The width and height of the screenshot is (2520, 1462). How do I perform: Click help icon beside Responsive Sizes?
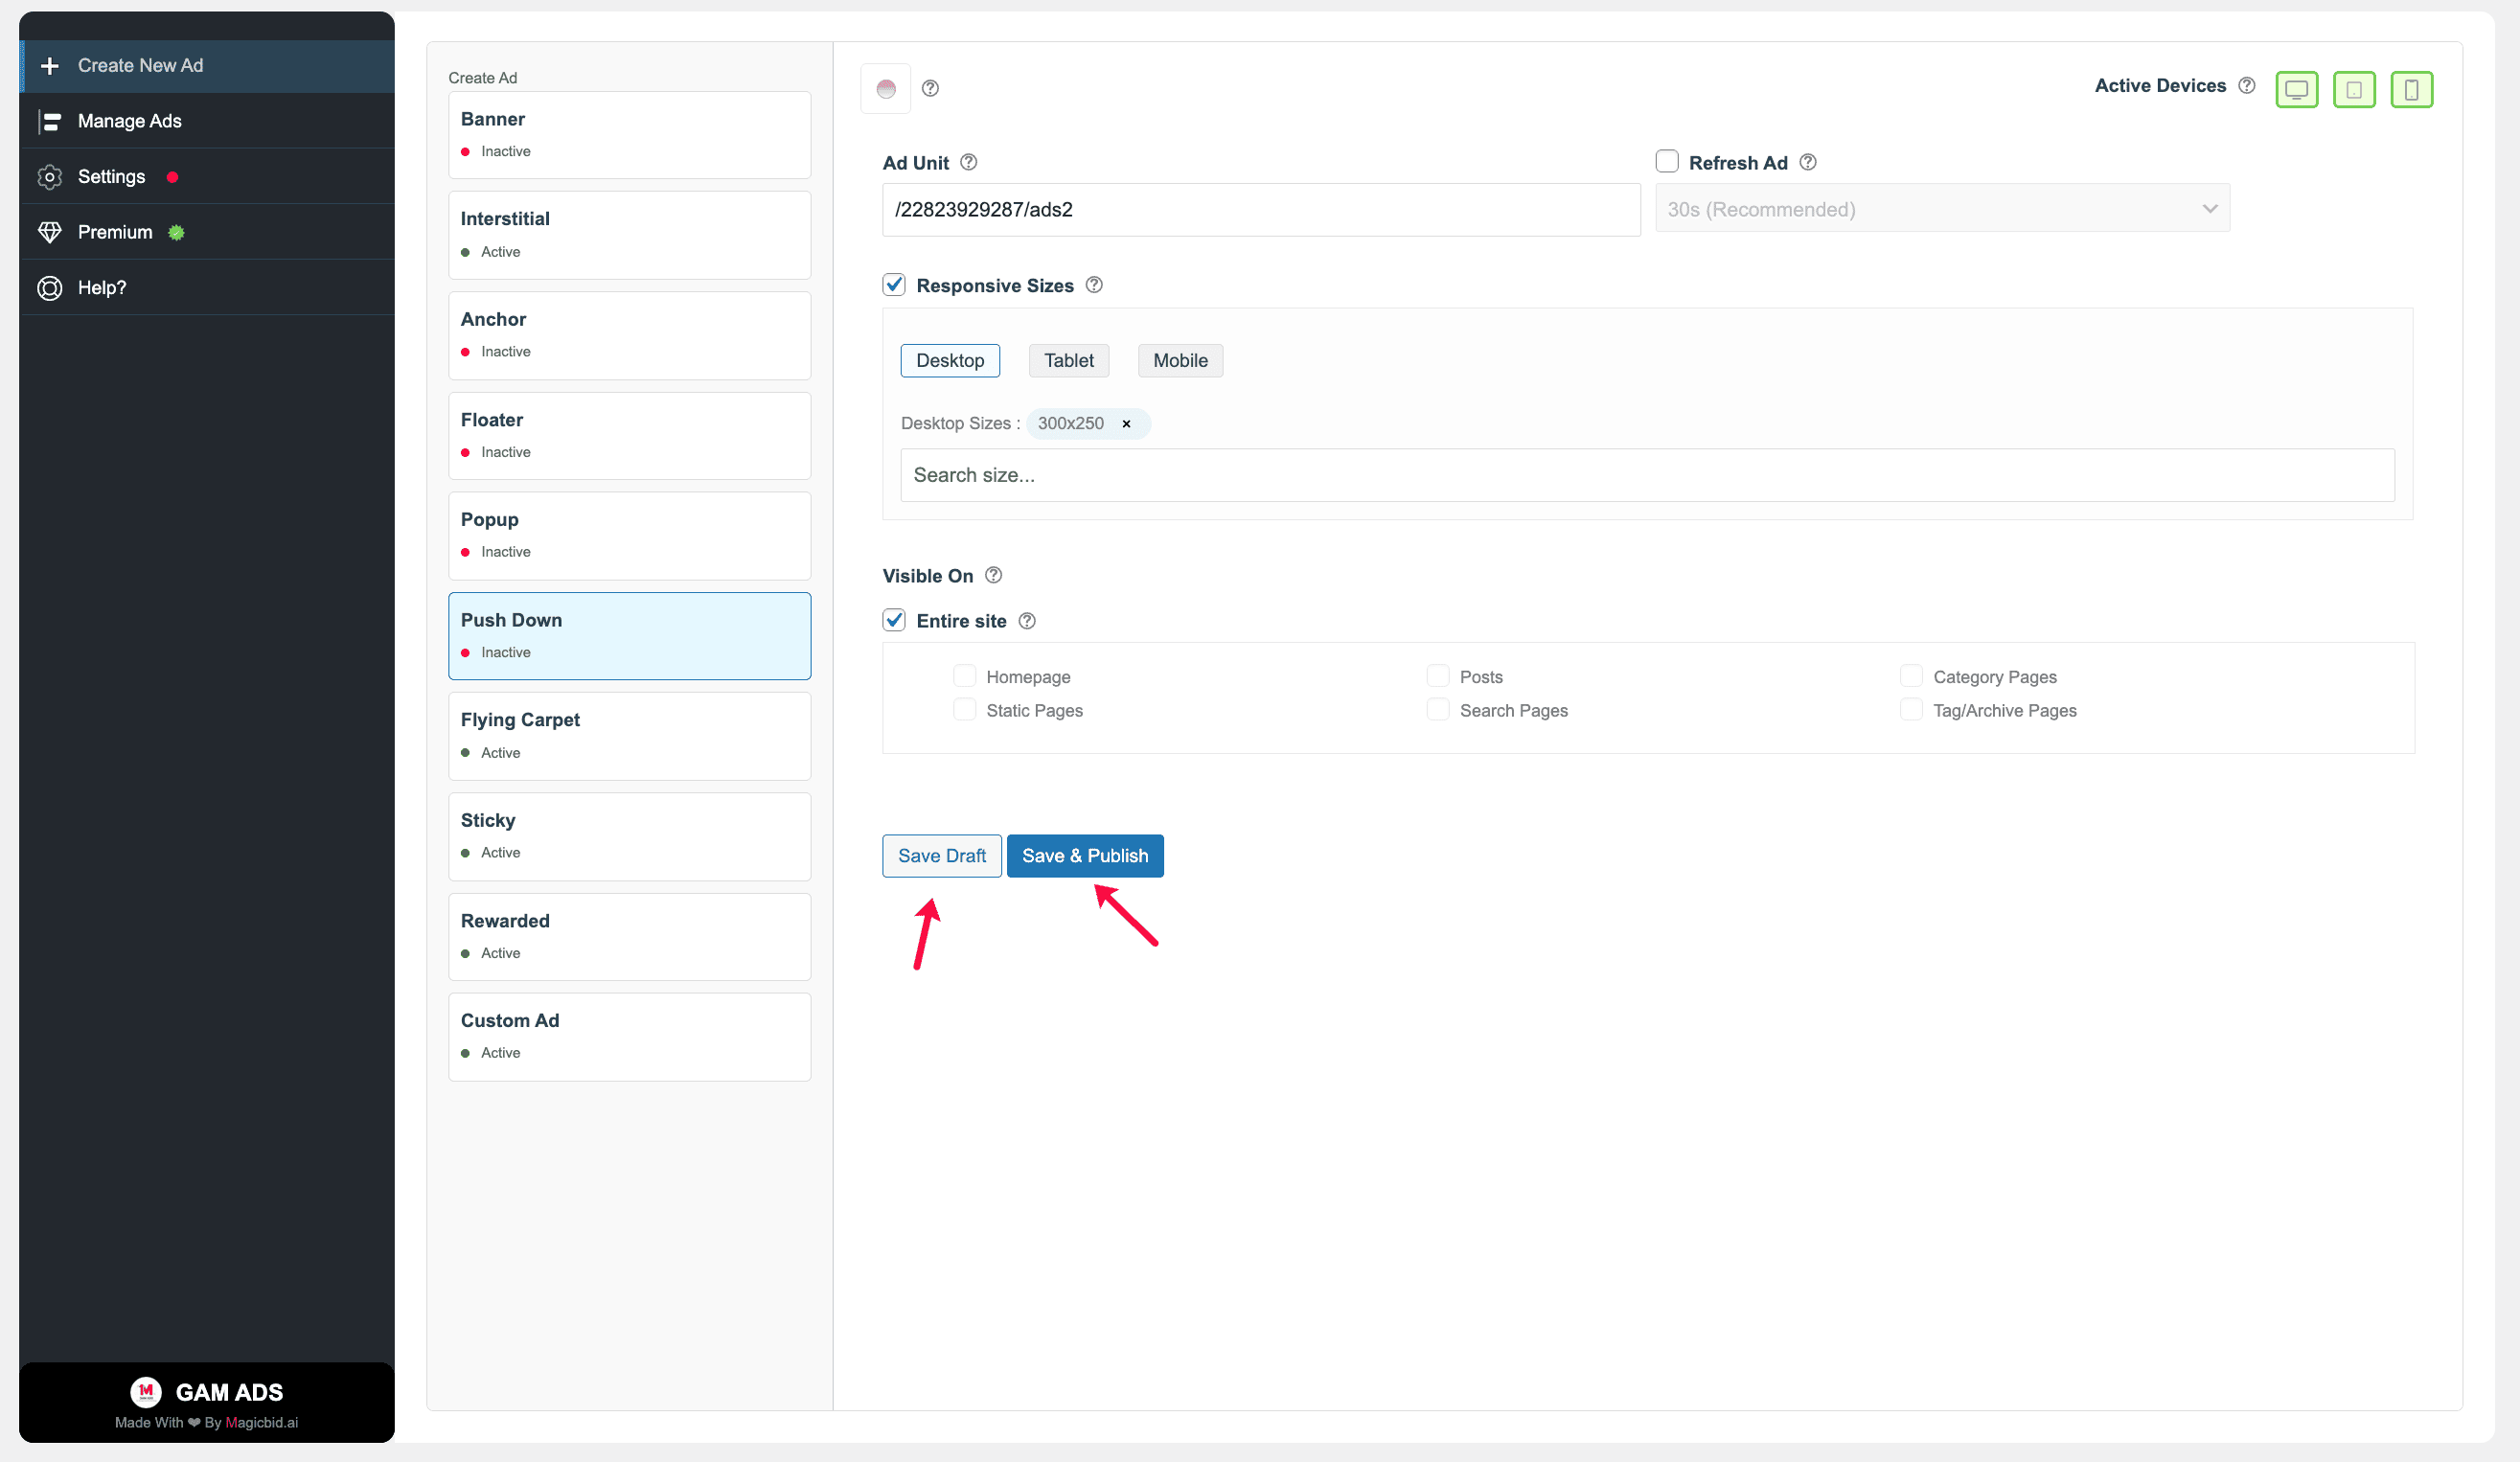pos(1094,285)
